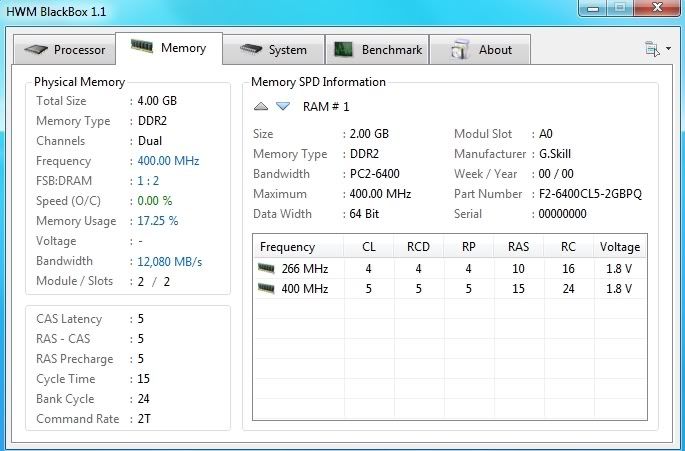Expand the dropdown arrow beside the export icon
This screenshot has height=451, width=685.
(x=669, y=49)
